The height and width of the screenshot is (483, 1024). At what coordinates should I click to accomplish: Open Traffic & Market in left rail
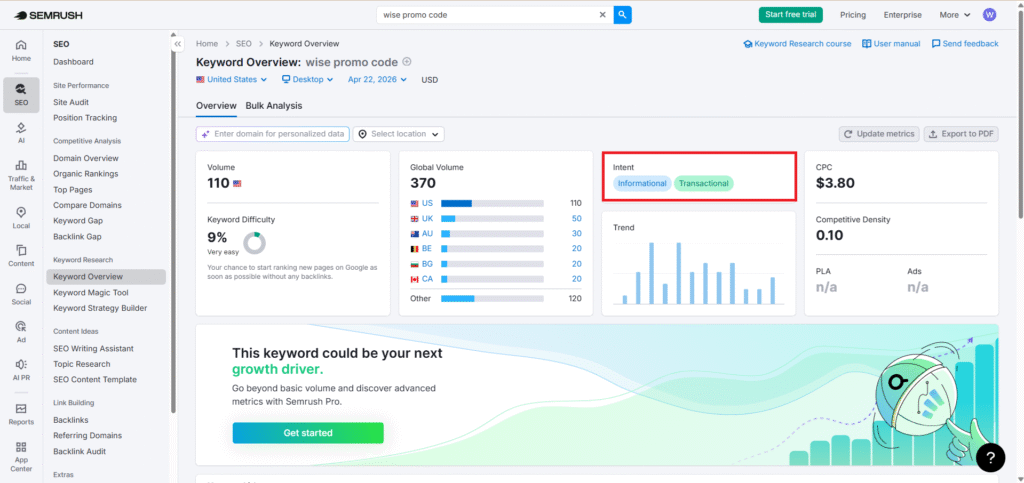pos(21,175)
